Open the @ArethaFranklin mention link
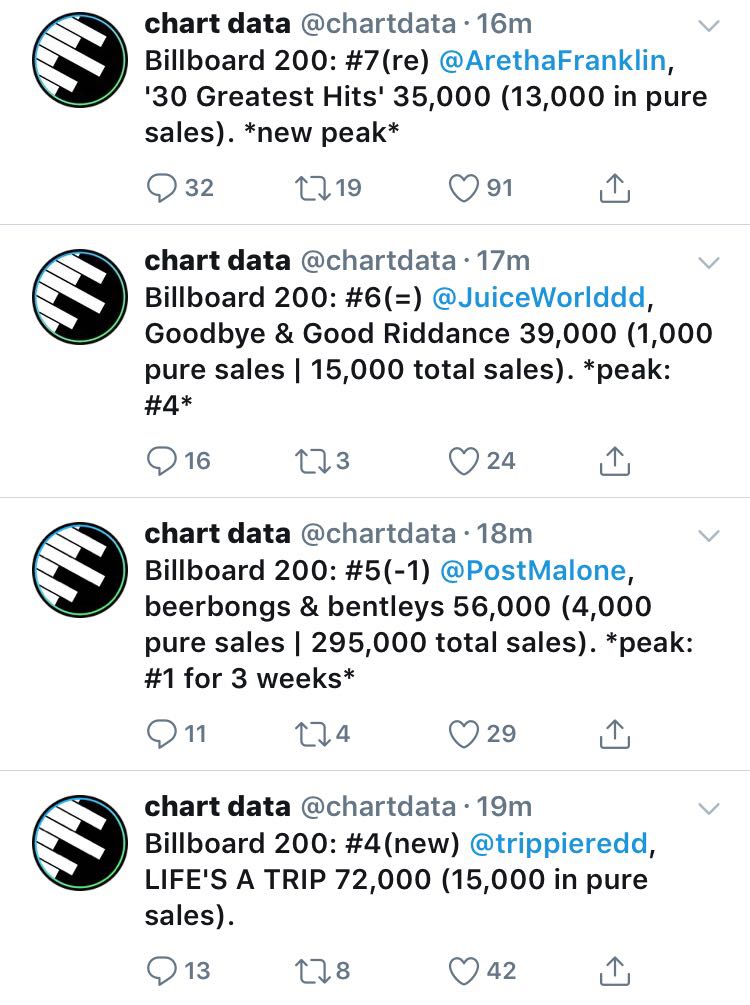Image resolution: width=750 pixels, height=1005 pixels. [x=552, y=60]
